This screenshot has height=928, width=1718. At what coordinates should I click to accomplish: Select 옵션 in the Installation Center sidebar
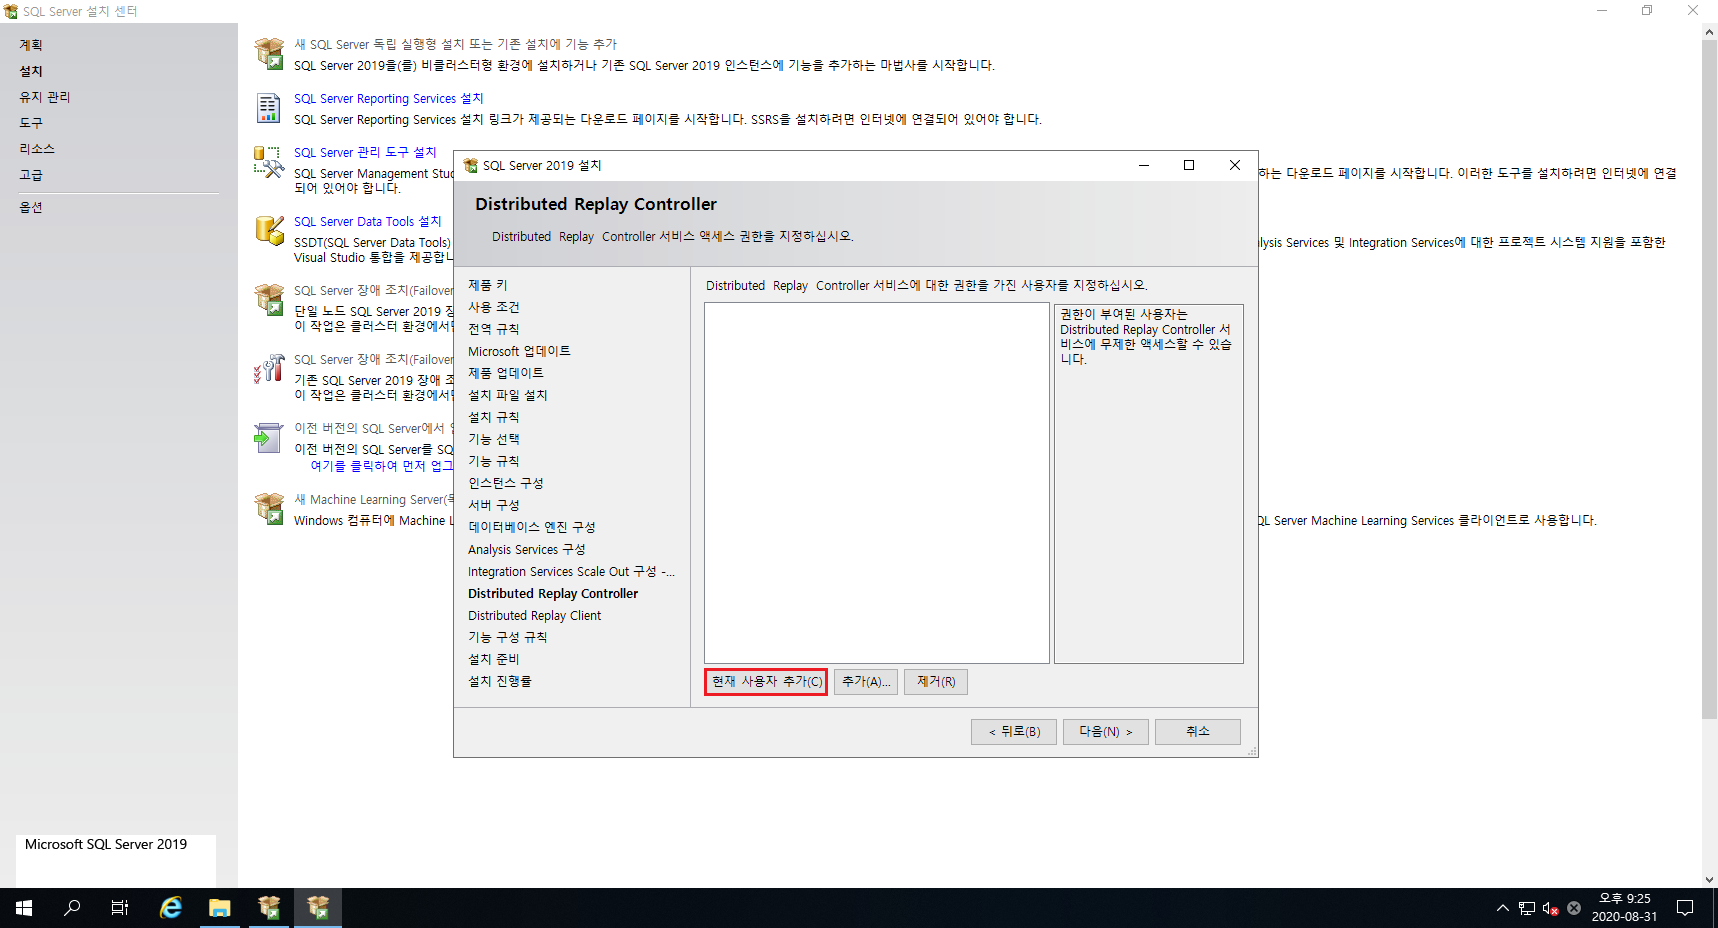[x=31, y=207]
